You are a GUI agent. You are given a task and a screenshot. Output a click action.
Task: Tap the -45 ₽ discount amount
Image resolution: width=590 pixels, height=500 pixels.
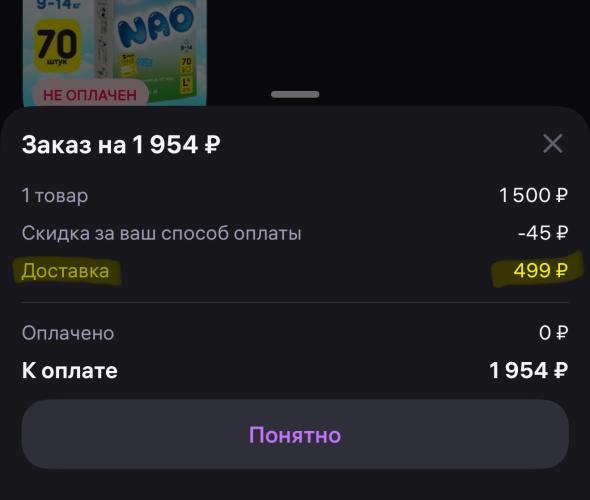click(x=543, y=233)
